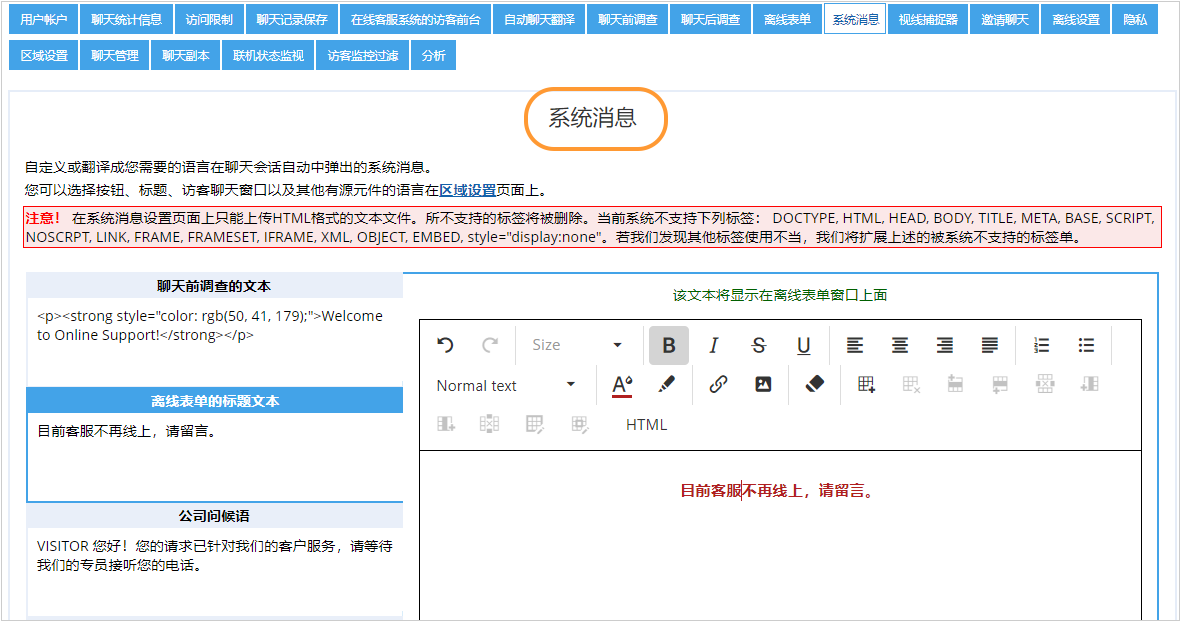Click insert column before icon
This screenshot has height=622, width=1181.
point(1089,385)
